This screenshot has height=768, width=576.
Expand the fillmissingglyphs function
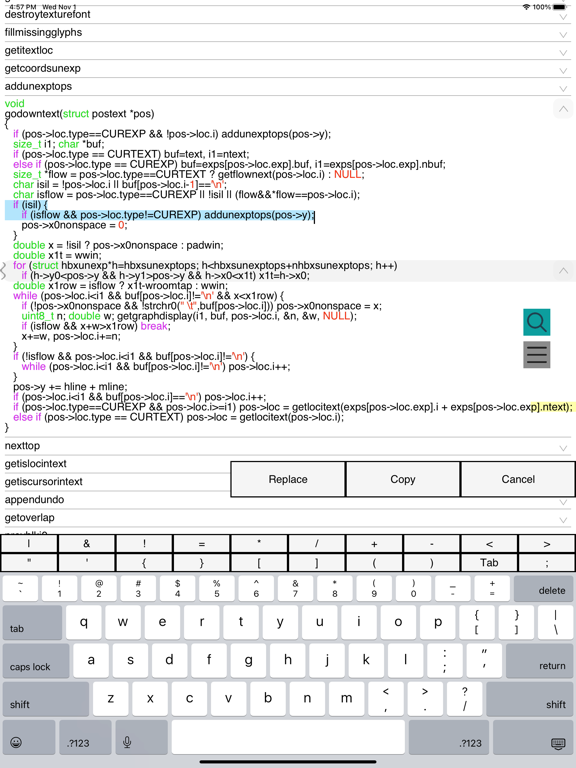563,34
